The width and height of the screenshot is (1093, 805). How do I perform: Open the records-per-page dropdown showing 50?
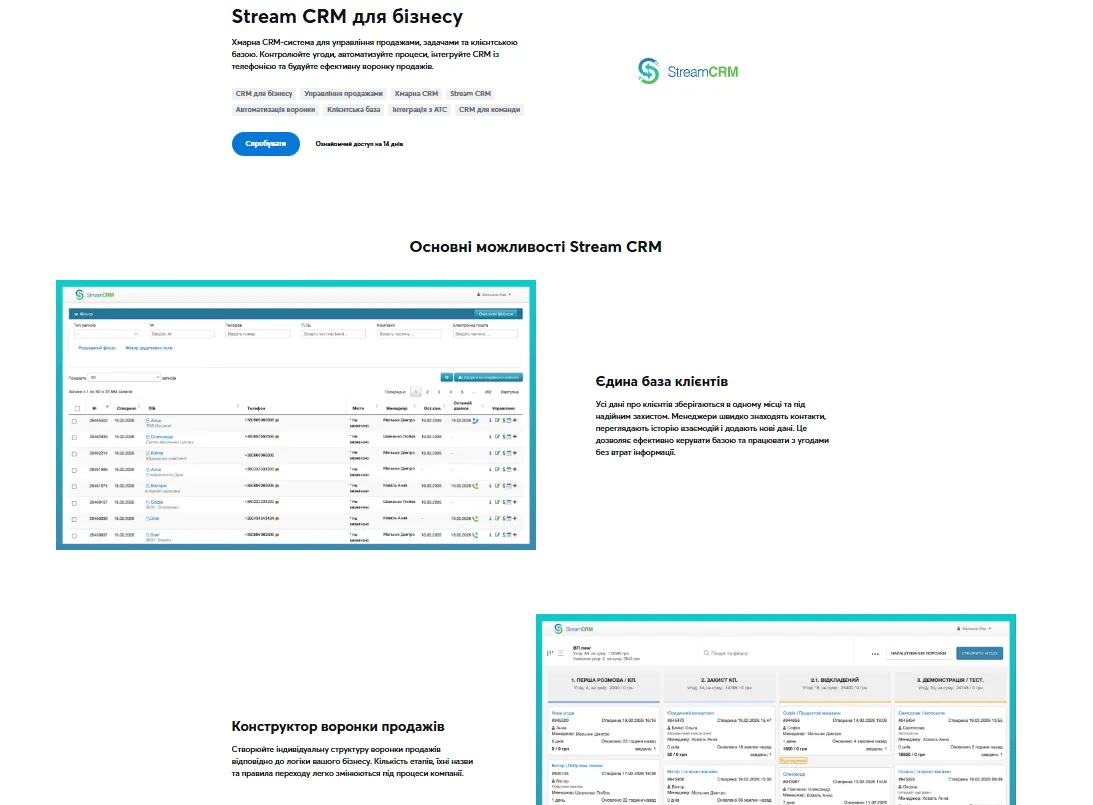pos(124,377)
